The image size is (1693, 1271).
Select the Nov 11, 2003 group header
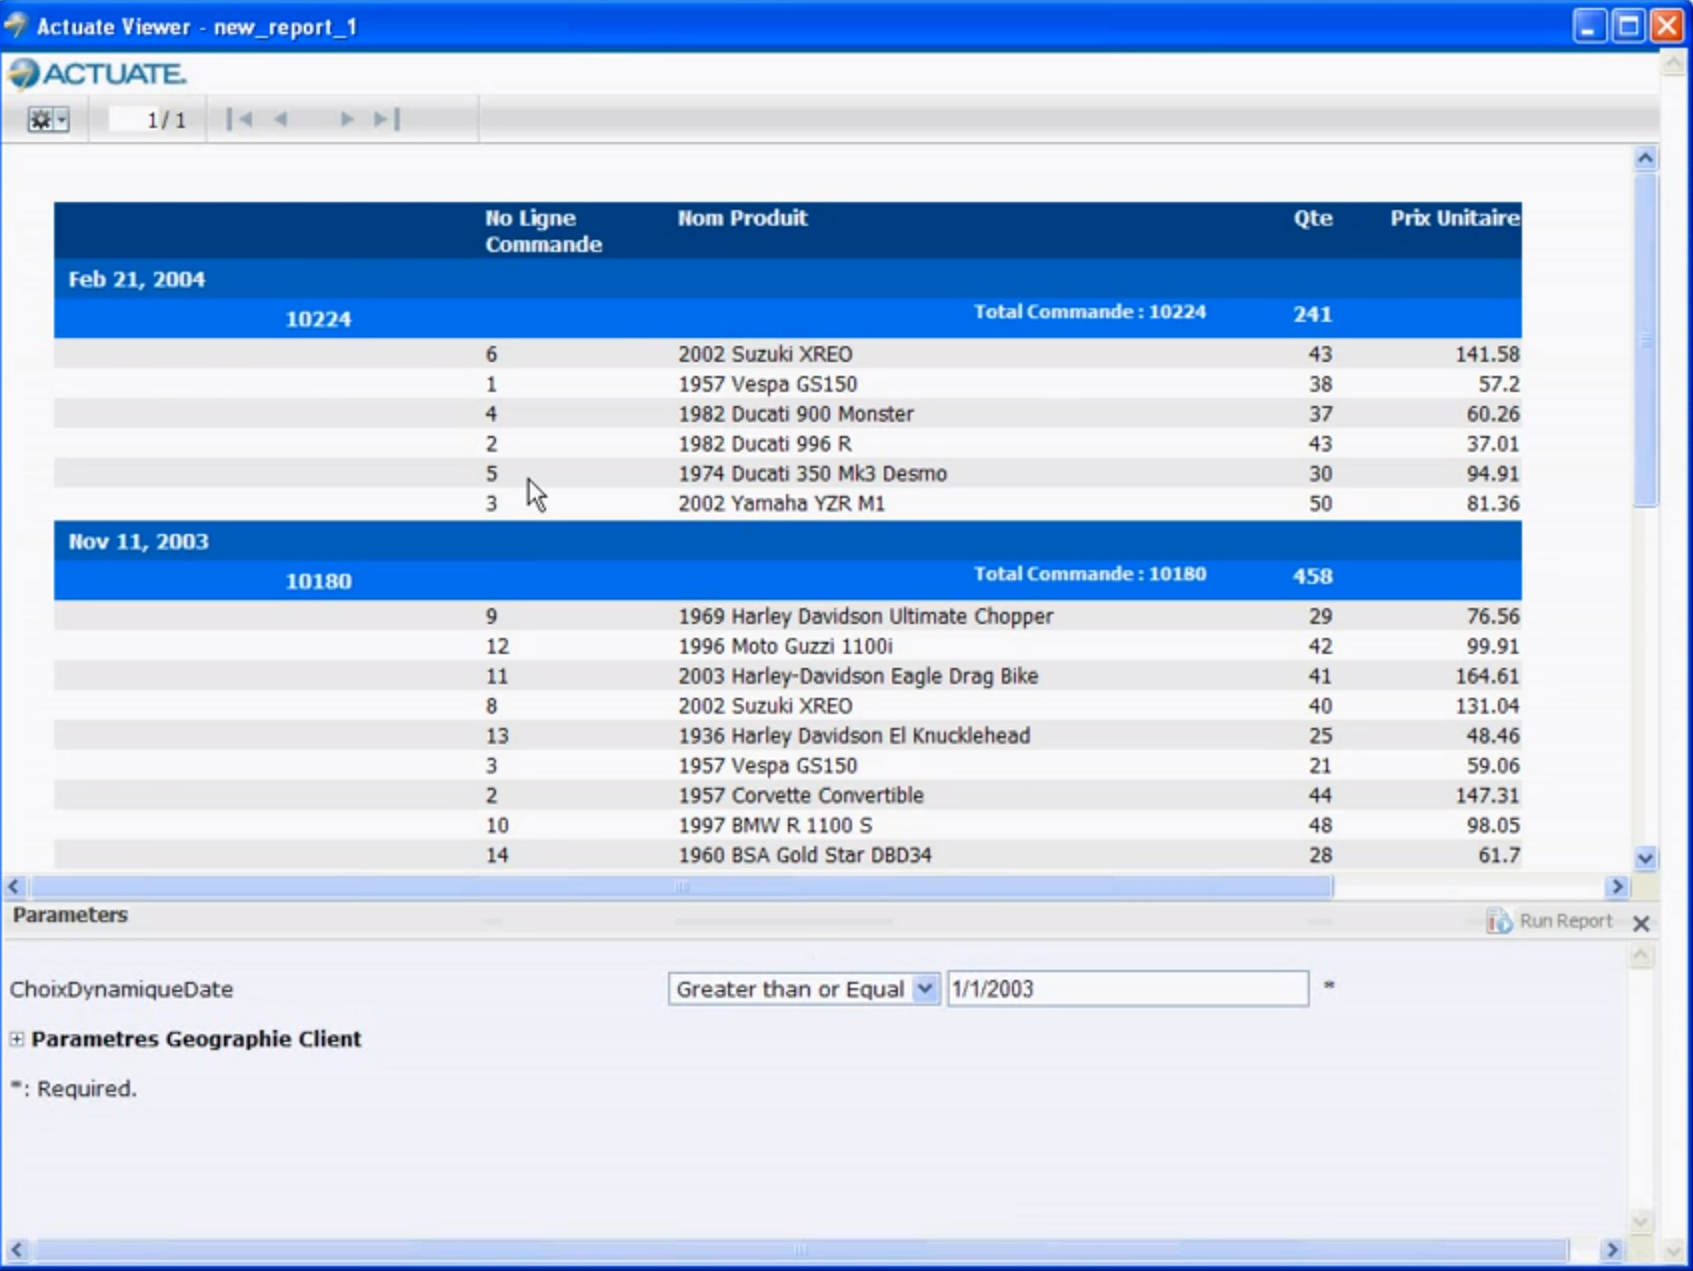click(x=788, y=541)
